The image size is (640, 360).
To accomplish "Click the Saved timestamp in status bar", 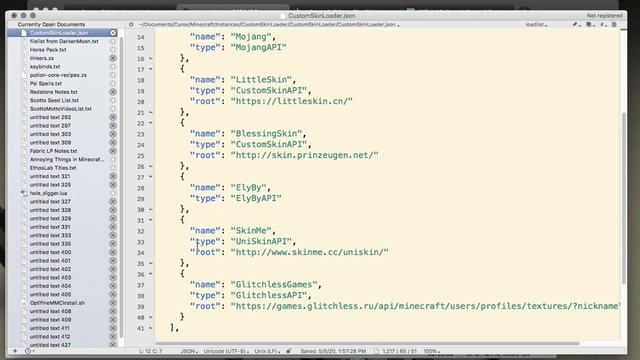I will (x=333, y=351).
